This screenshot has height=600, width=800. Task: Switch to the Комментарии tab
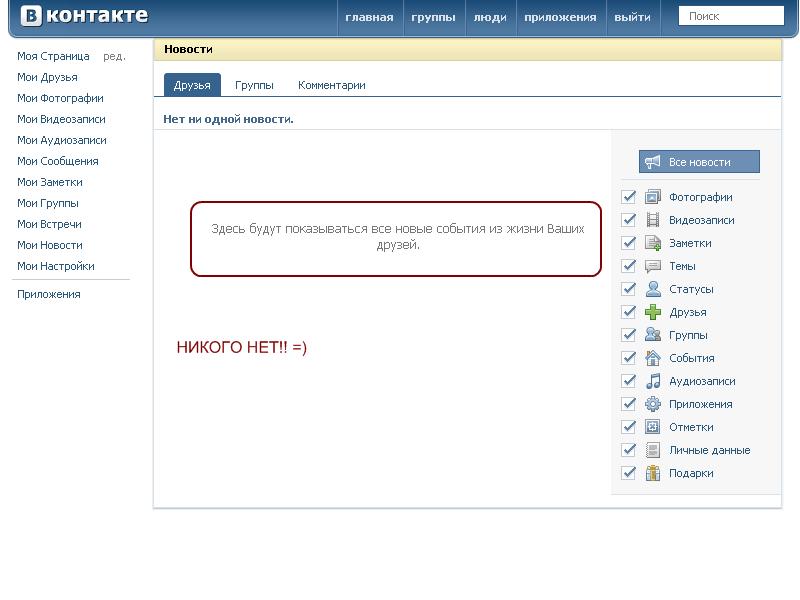332,85
